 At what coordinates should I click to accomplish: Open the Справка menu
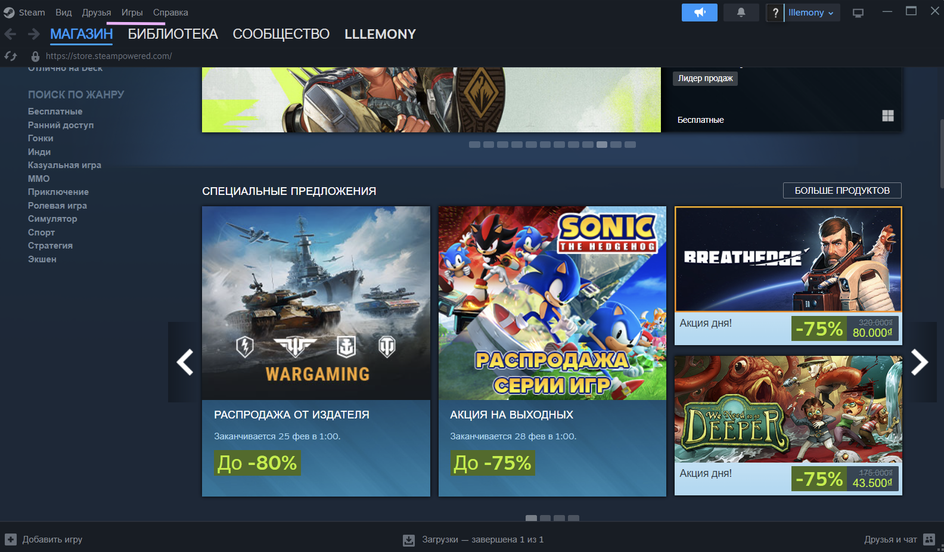(170, 12)
